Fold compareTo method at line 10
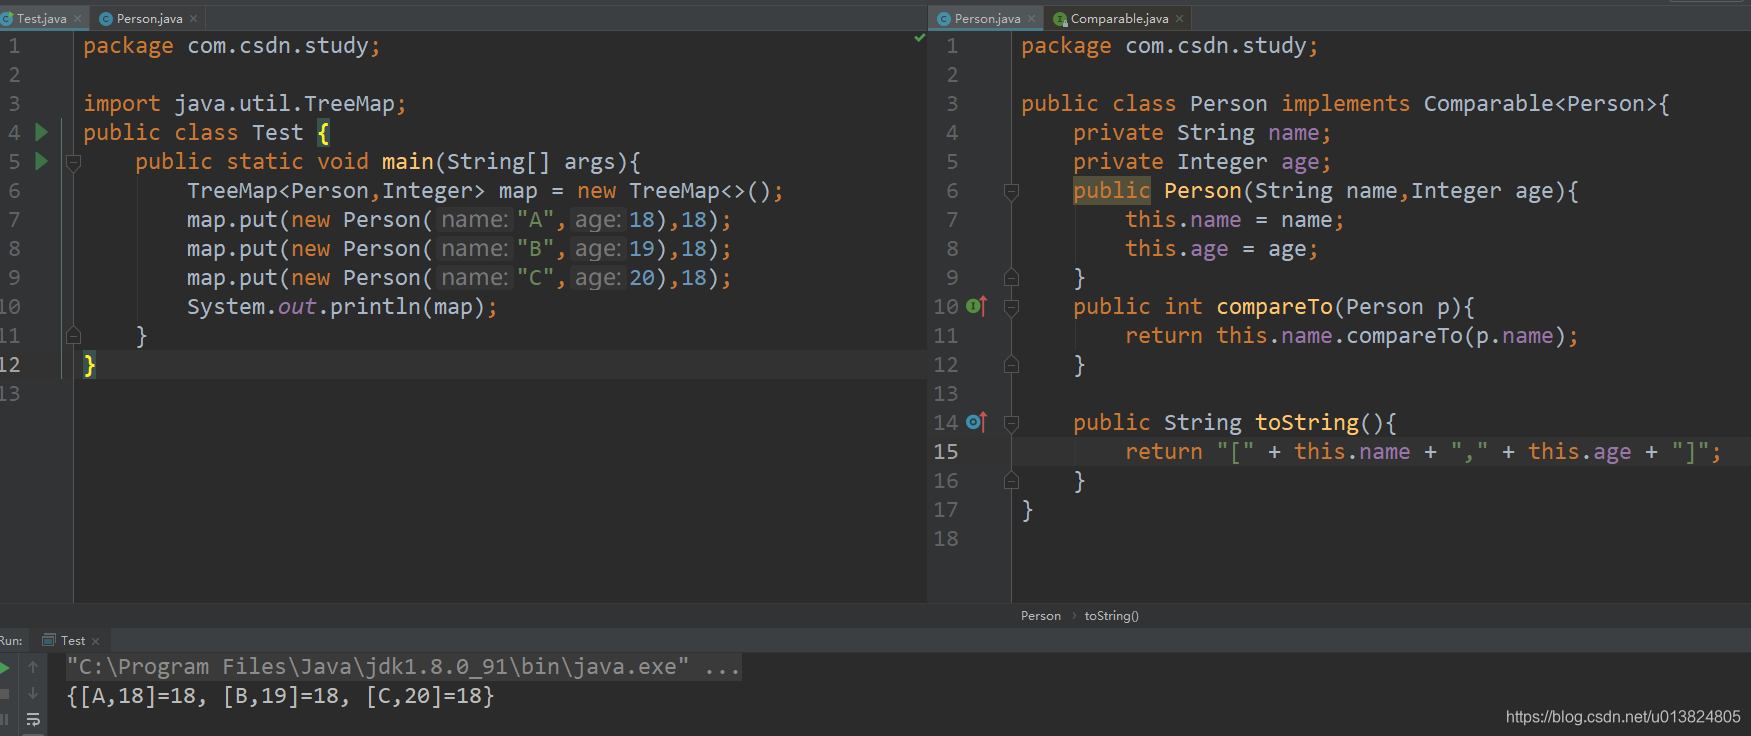Viewport: 1751px width, 736px height. click(x=1011, y=306)
